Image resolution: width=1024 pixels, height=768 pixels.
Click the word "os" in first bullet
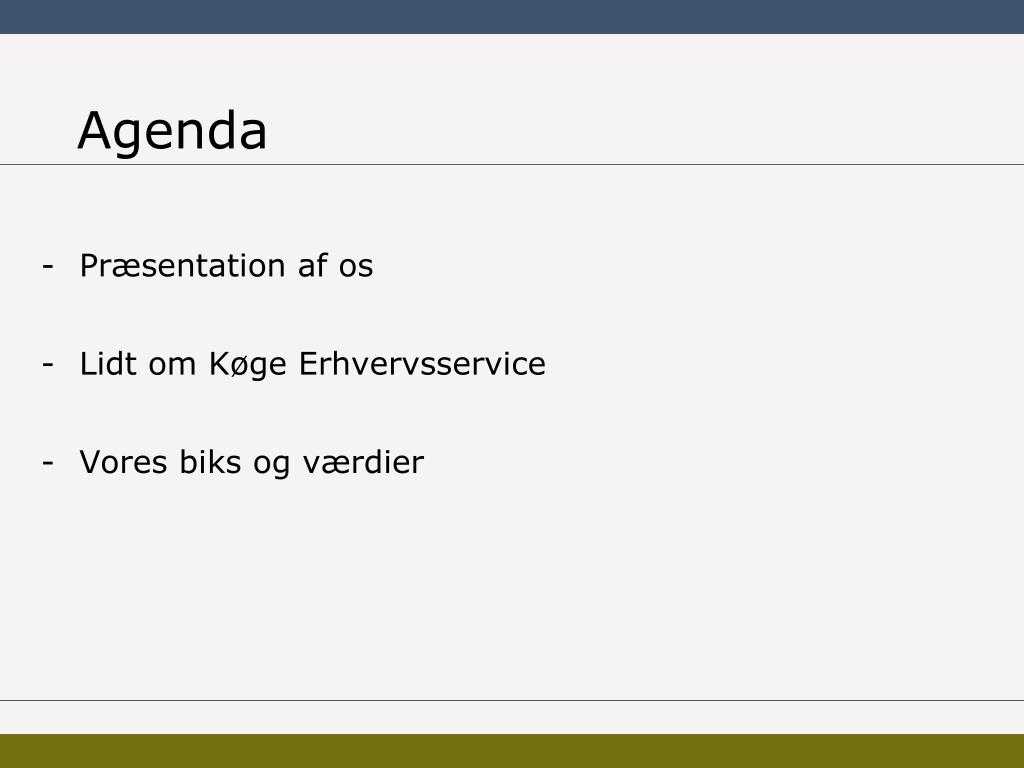[356, 268]
